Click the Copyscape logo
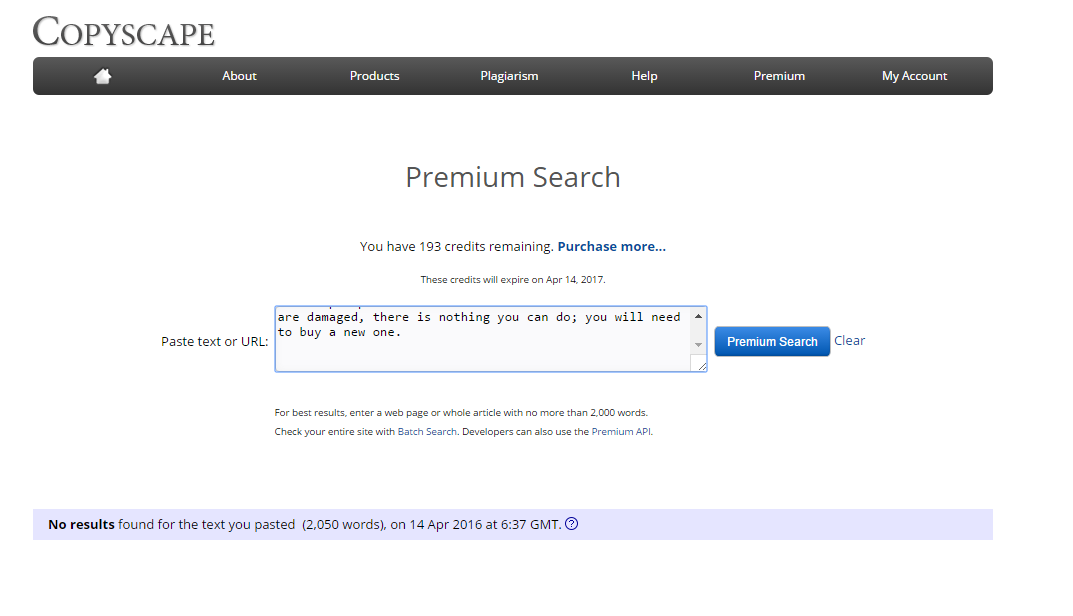The width and height of the screenshot is (1073, 616). (x=124, y=31)
